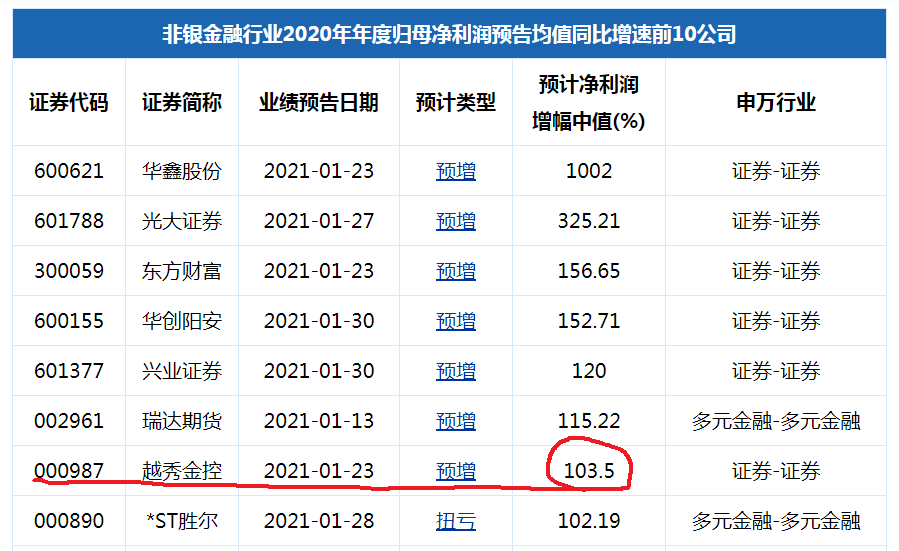This screenshot has width=899, height=551.
Task: Click the growth value 102.19
Action: (x=589, y=521)
